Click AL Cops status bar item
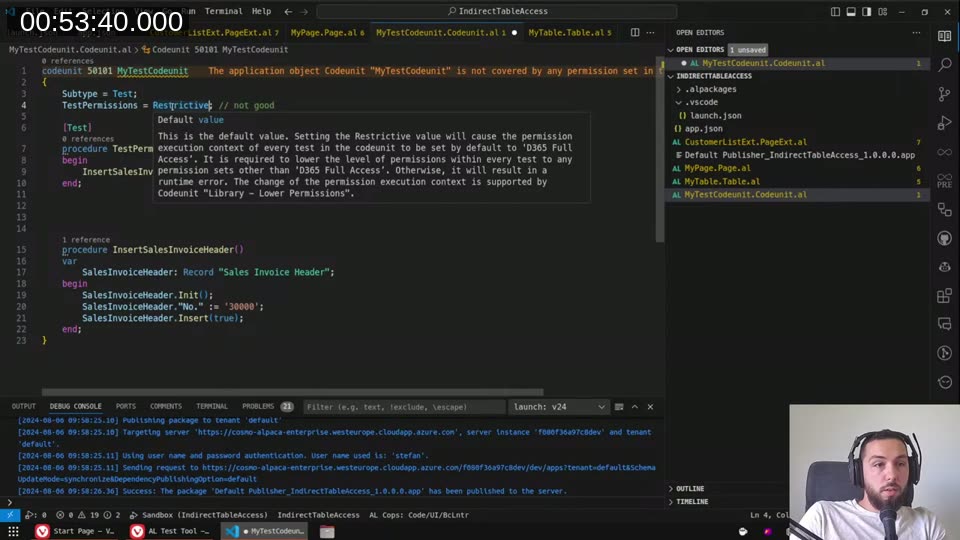 pyautogui.click(x=419, y=515)
